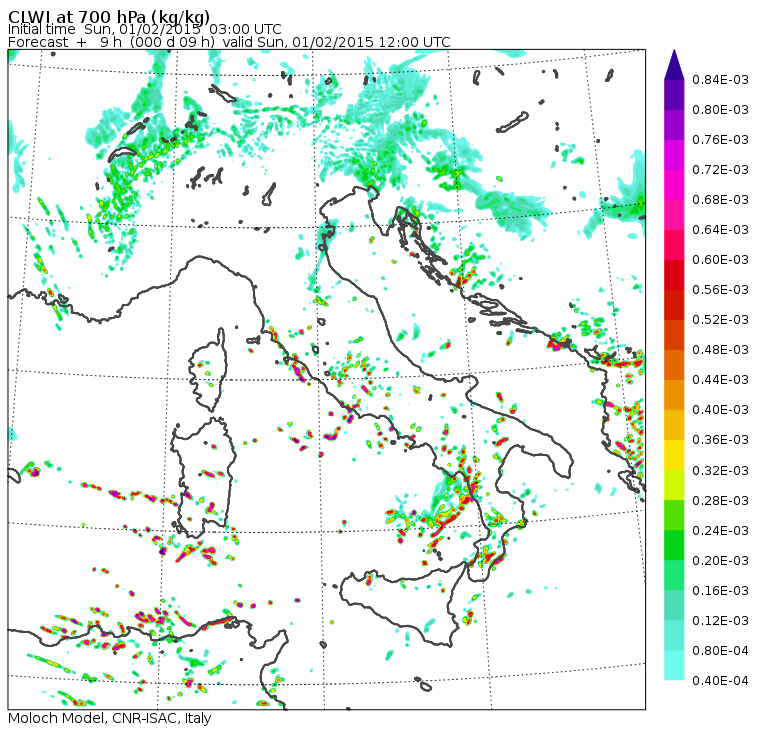Click the 0.40E-03 colorbar label
The width and height of the screenshot is (760, 731).
720,410
